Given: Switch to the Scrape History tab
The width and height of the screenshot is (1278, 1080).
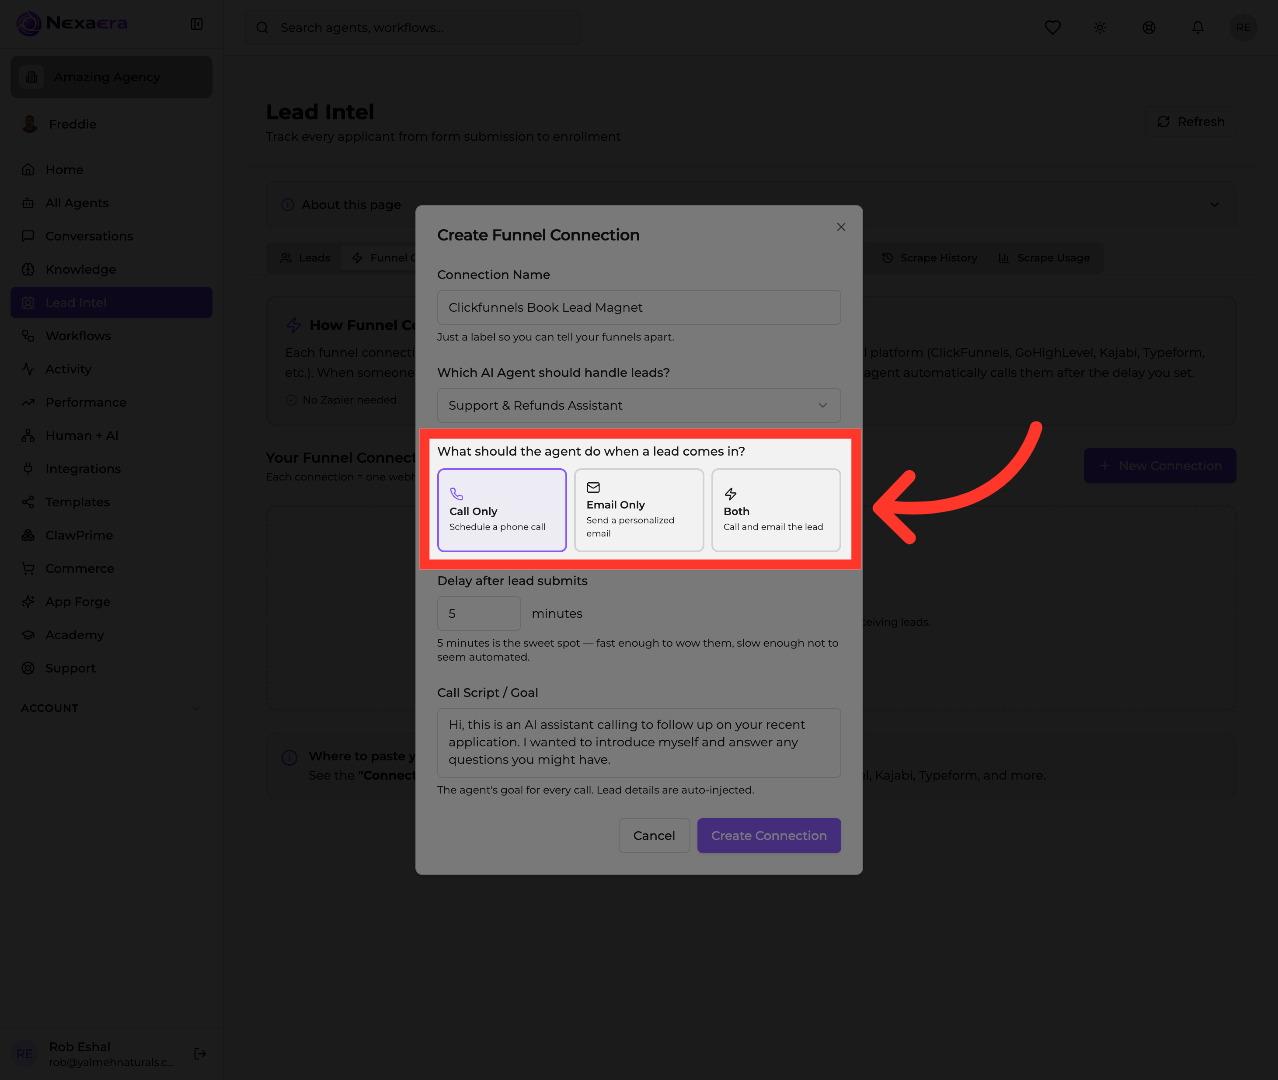Looking at the screenshot, I should [929, 258].
